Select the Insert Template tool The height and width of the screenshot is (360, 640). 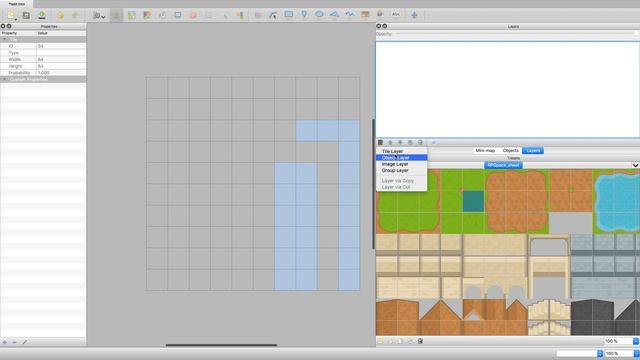pos(380,15)
